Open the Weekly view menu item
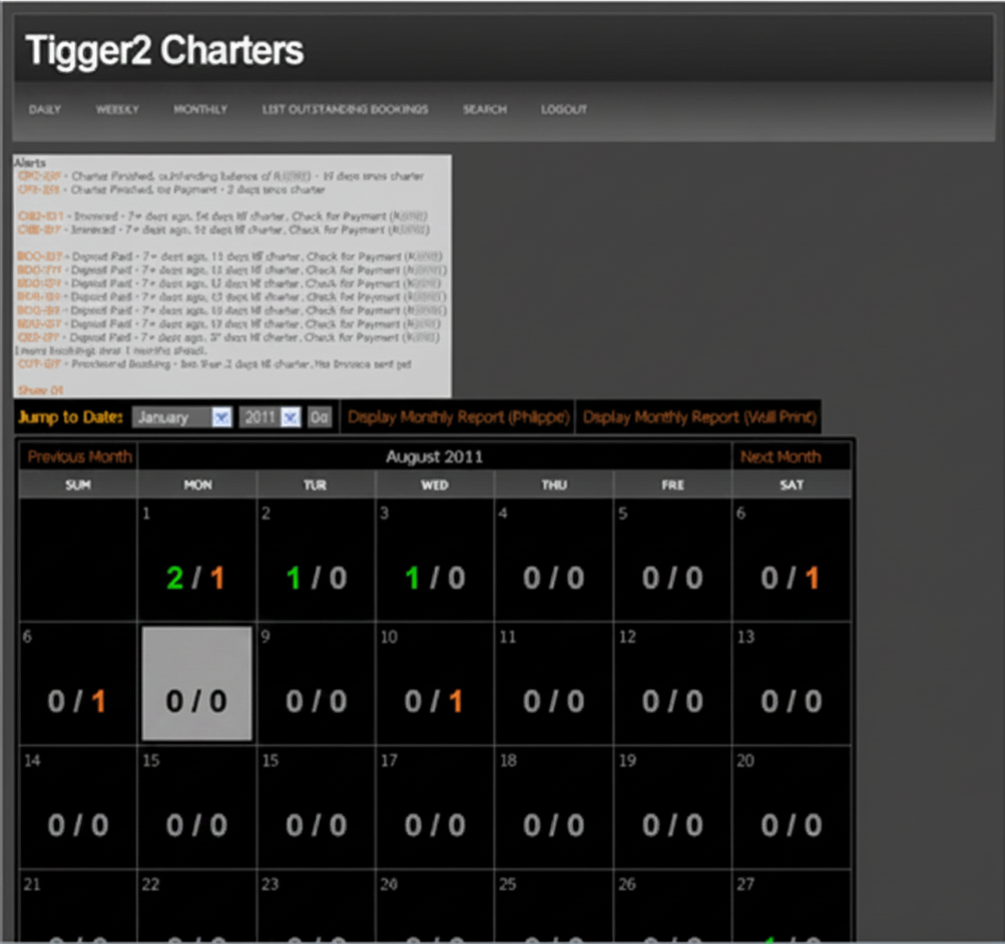The width and height of the screenshot is (1005, 944). point(117,110)
